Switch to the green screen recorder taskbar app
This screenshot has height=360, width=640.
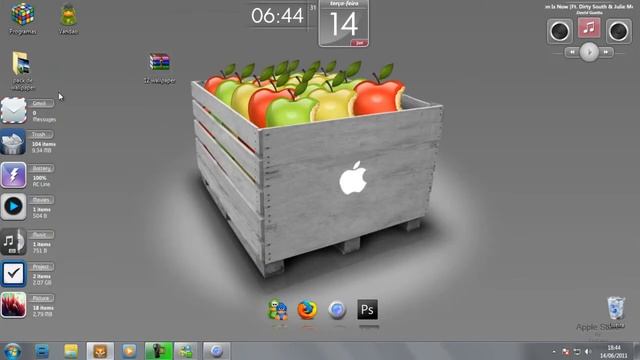coord(158,351)
